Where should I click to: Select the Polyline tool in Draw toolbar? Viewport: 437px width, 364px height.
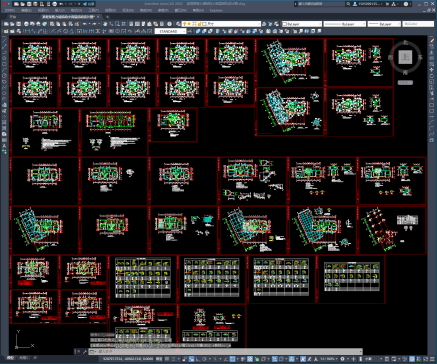(4, 52)
